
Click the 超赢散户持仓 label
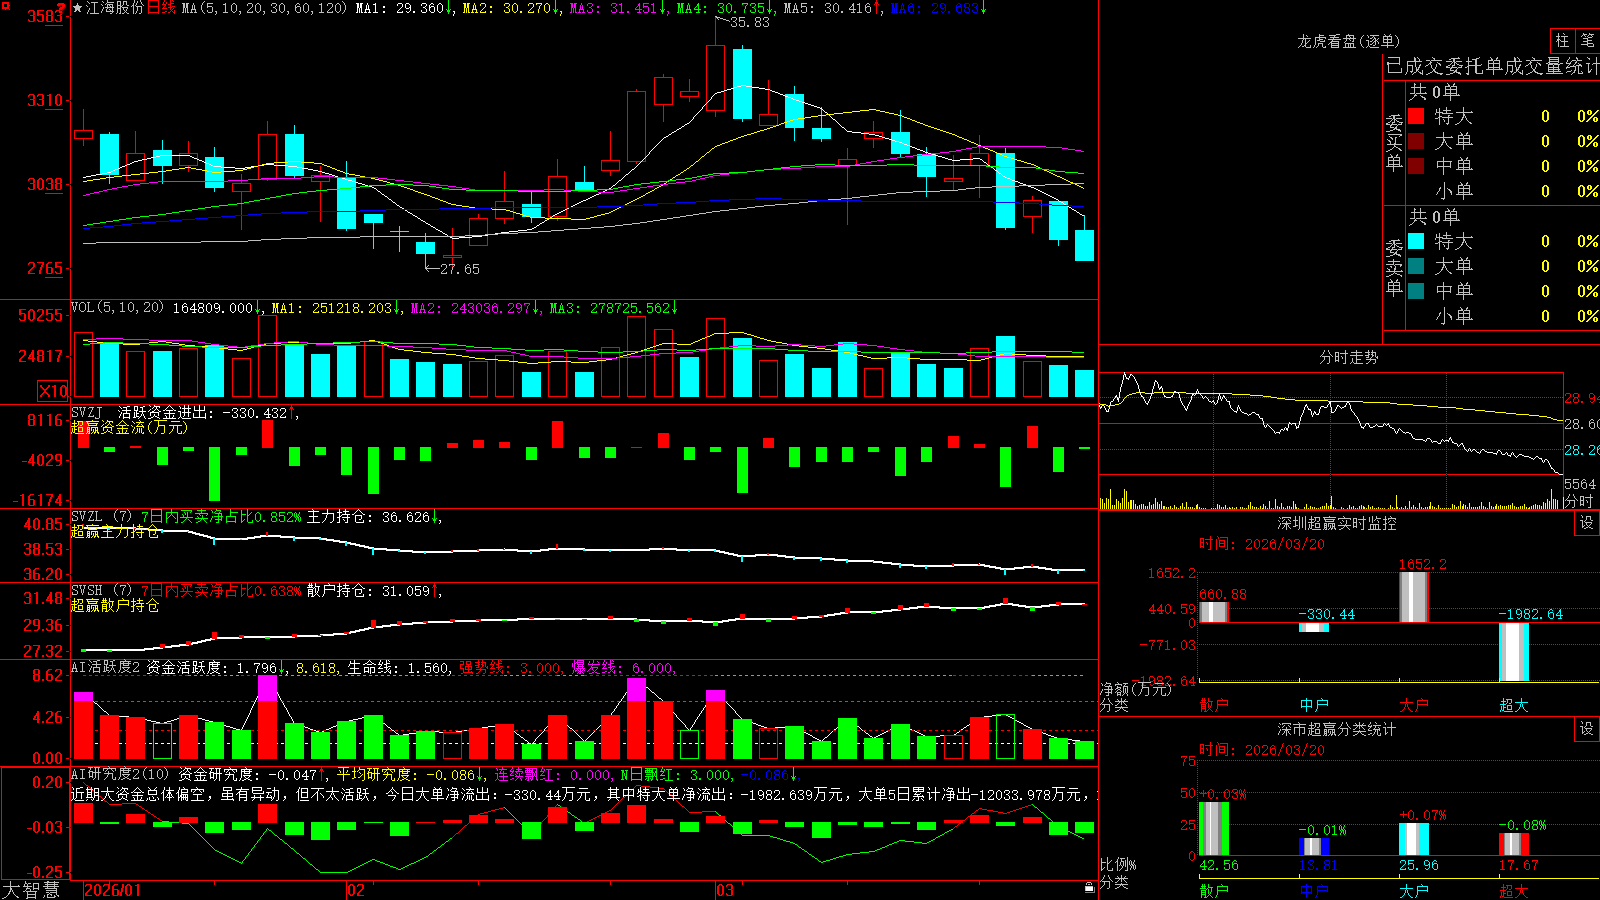pos(115,606)
